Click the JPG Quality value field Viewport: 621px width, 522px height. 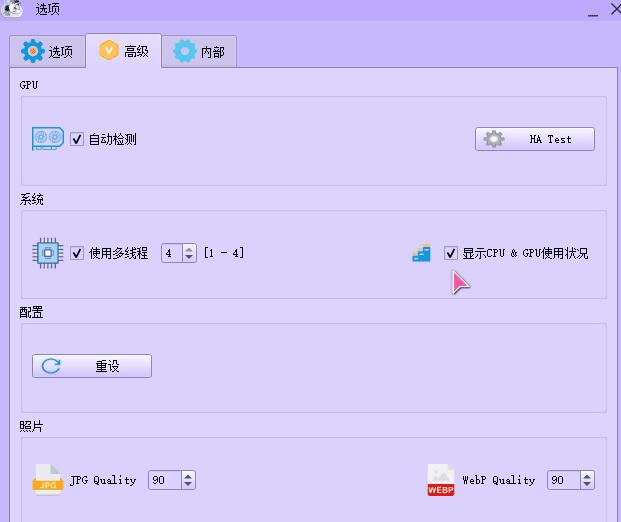(165, 480)
